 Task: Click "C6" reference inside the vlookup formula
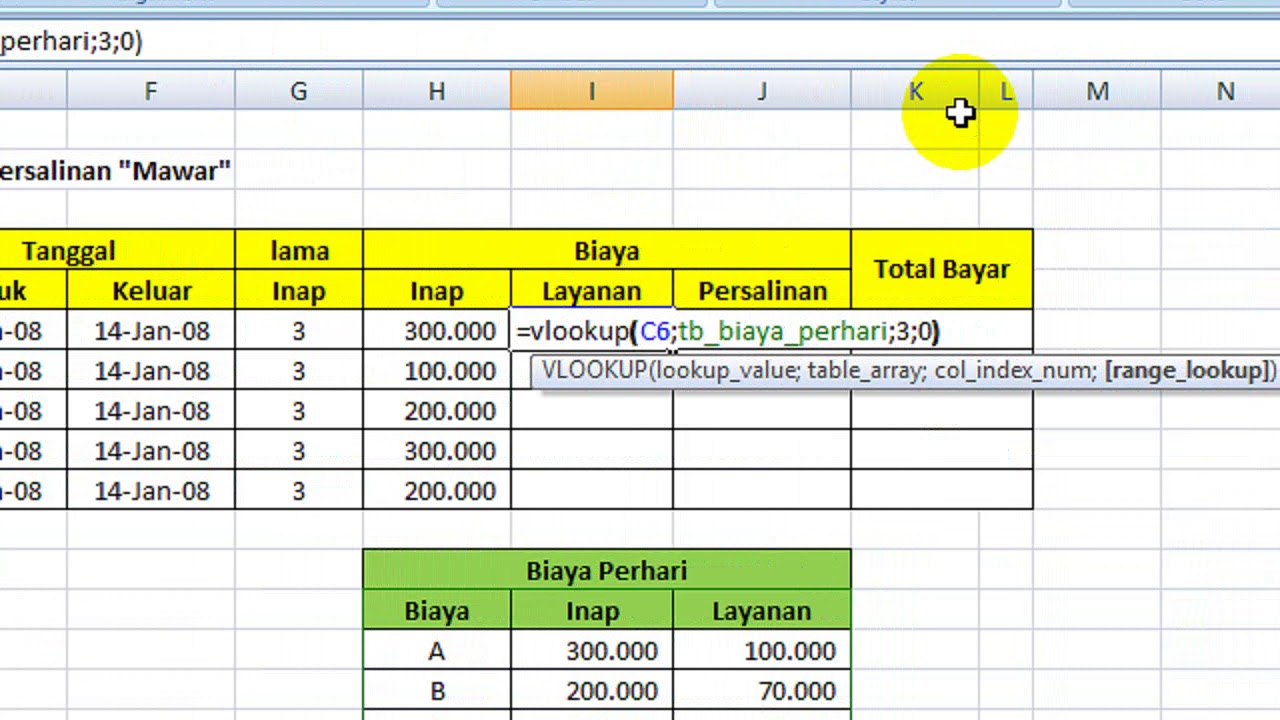tap(654, 331)
